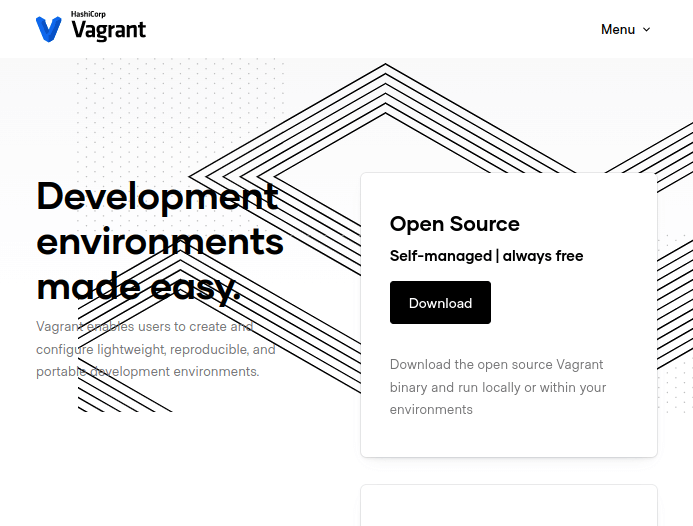693x526 pixels.
Task: Click the 'Download the open source Vagrant binary' description
Action: coord(498,387)
